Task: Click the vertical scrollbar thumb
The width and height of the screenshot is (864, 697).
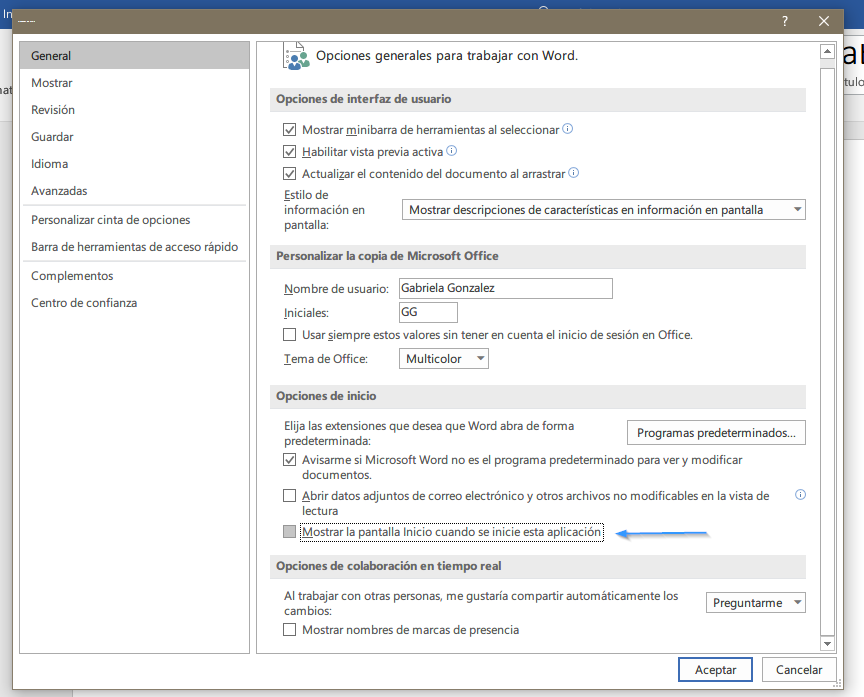Action: click(x=827, y=352)
